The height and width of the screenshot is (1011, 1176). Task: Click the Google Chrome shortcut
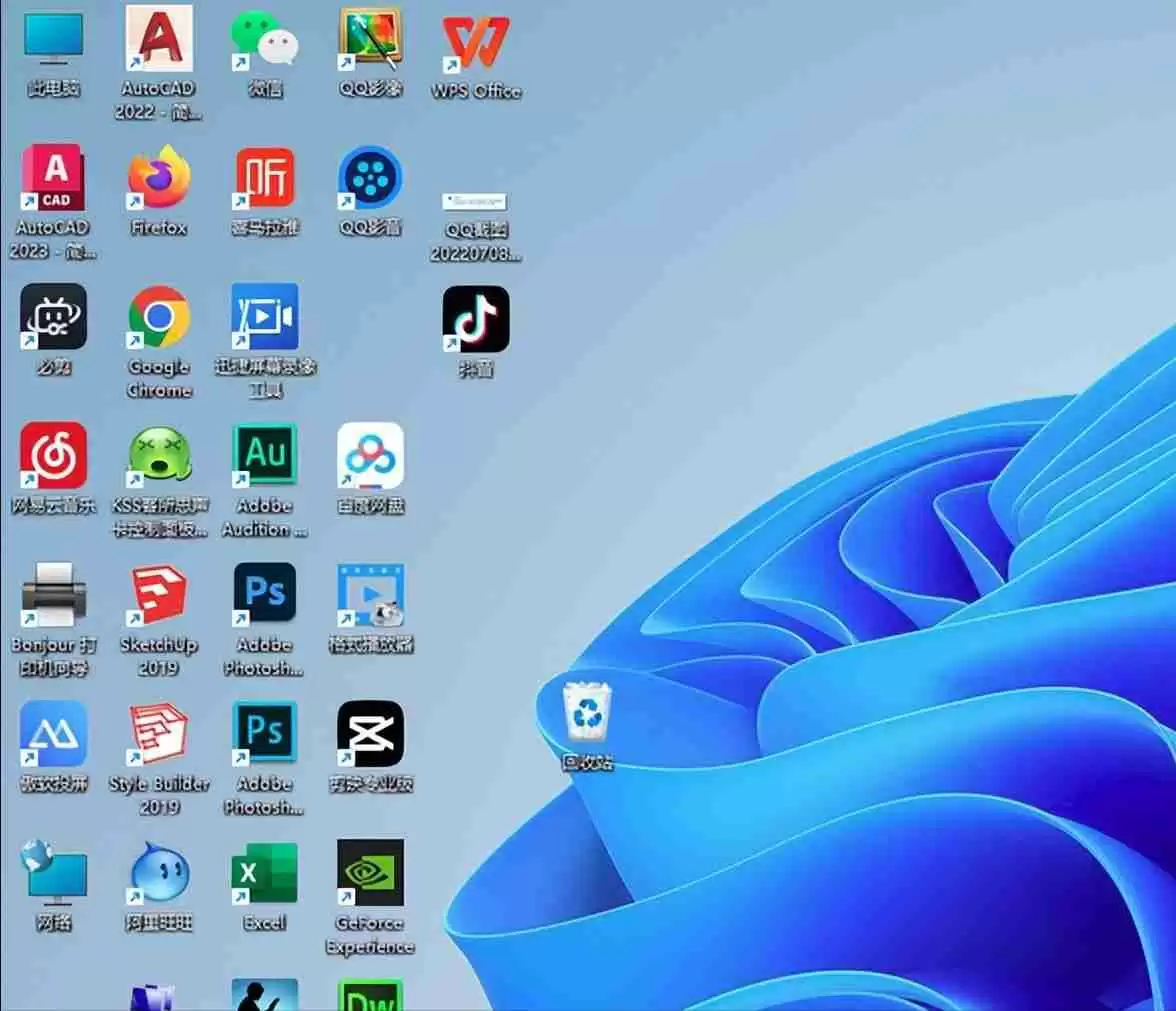[x=159, y=317]
